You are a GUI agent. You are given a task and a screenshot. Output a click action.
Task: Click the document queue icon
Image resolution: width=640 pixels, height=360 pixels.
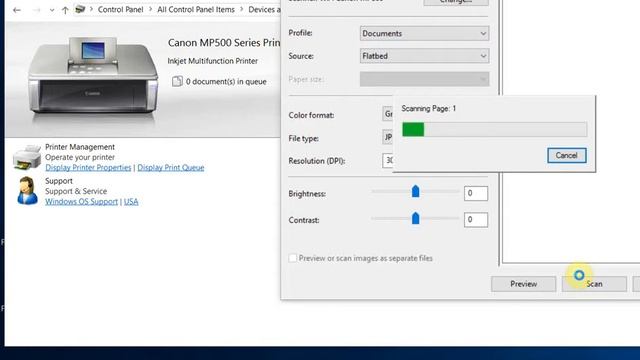click(177, 81)
